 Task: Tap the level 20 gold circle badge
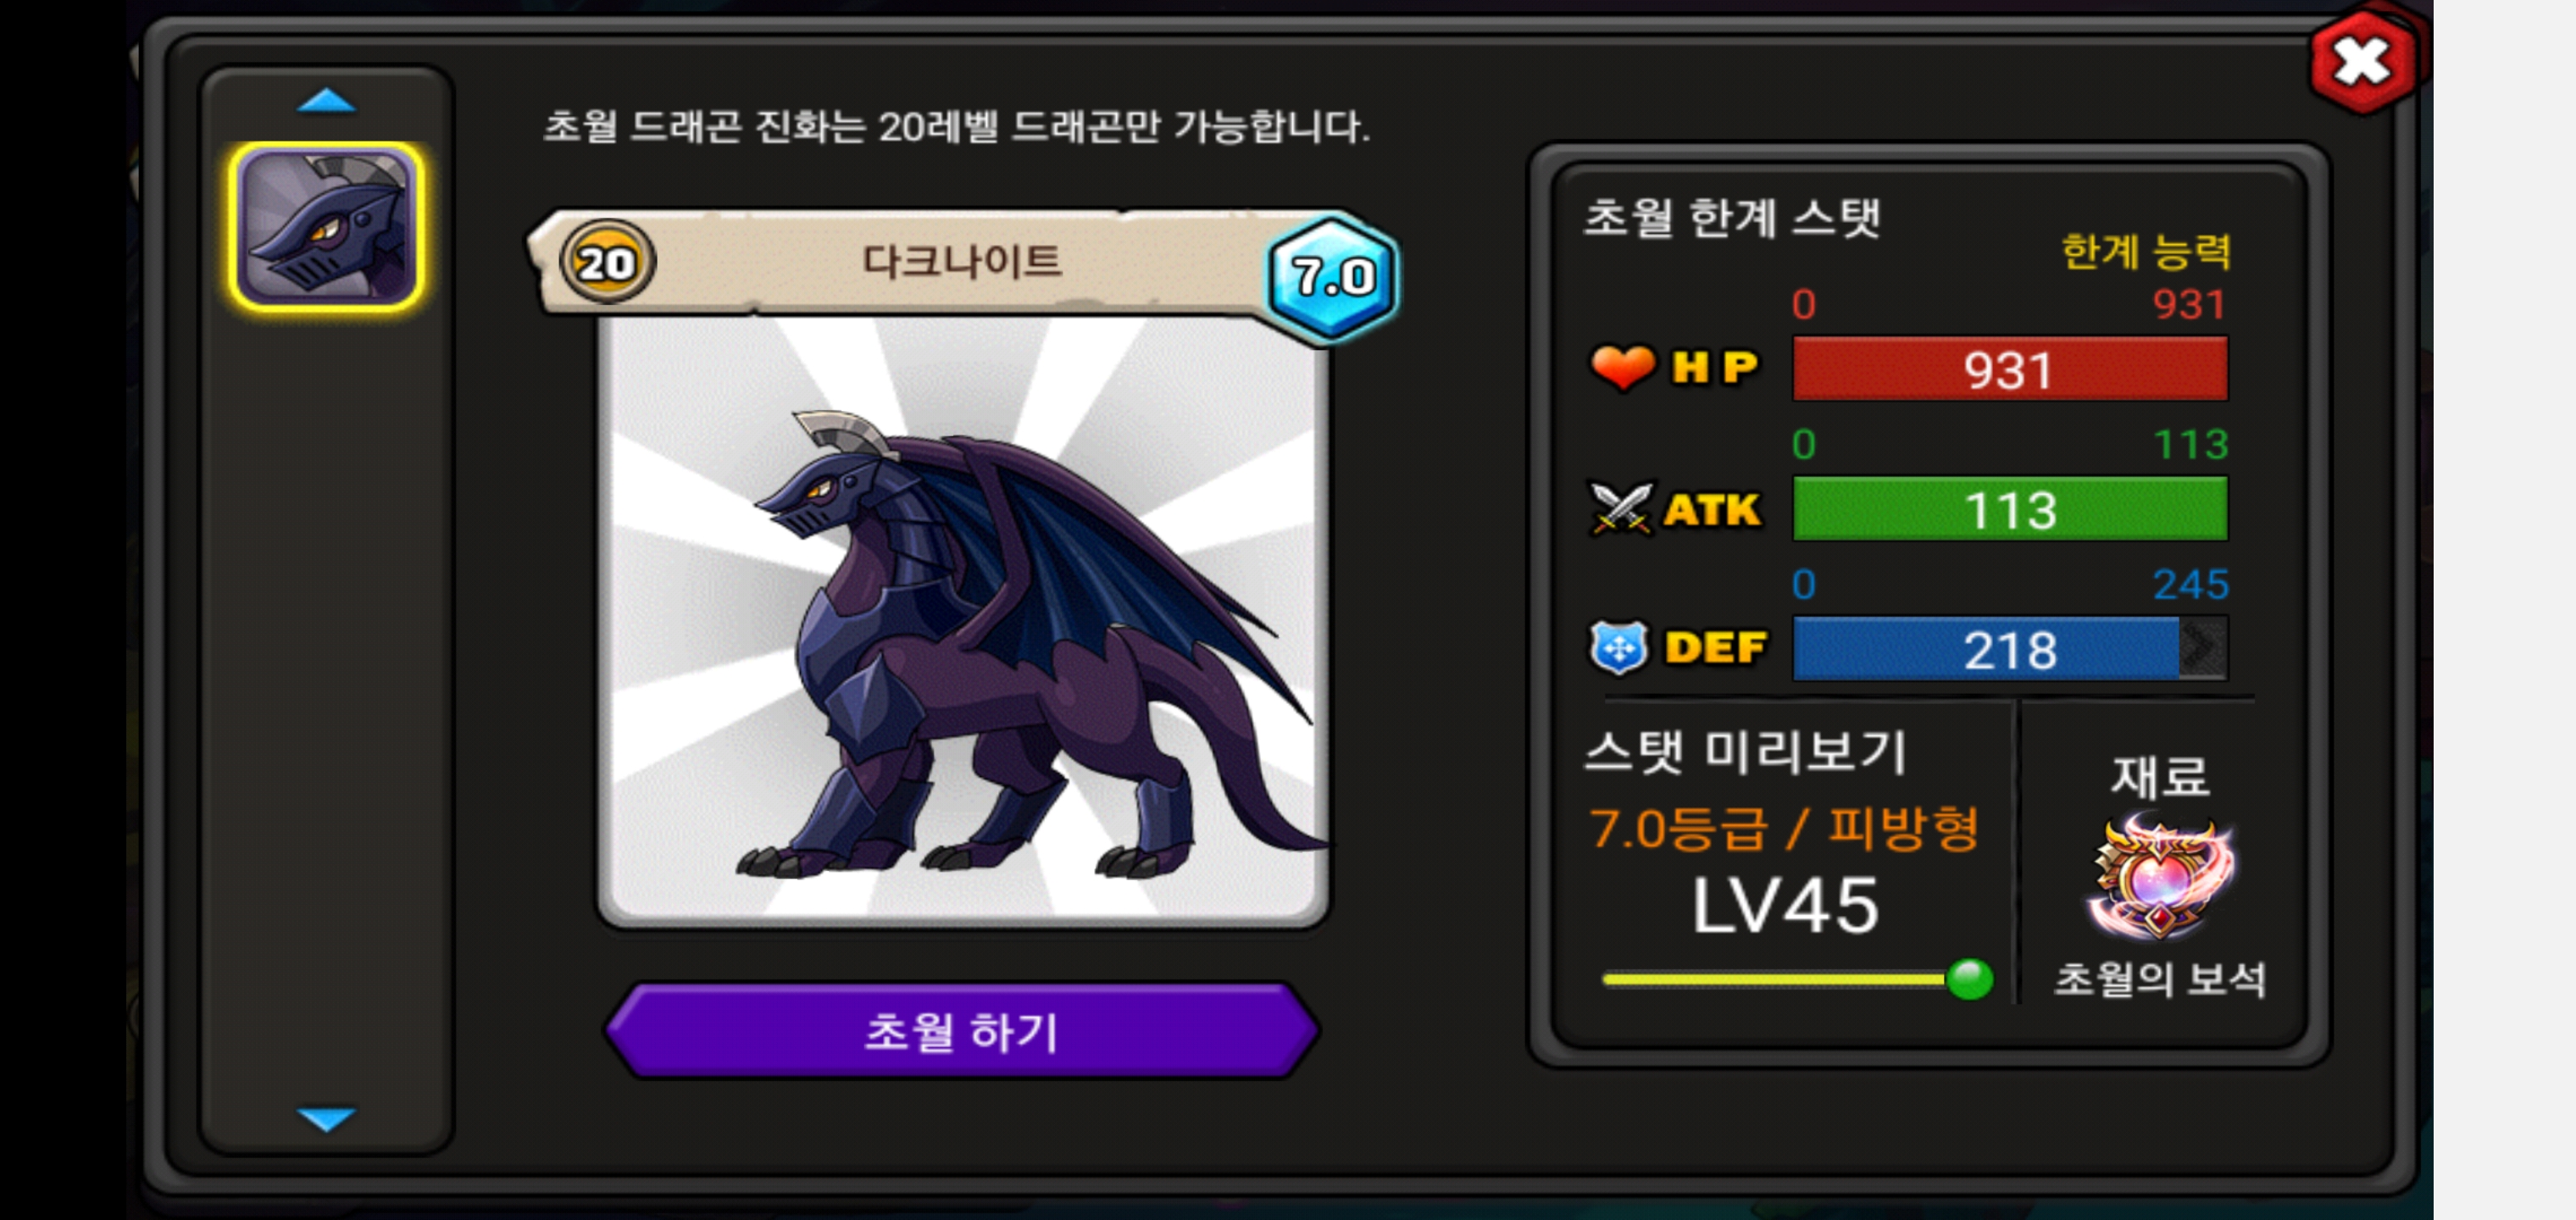(x=607, y=263)
